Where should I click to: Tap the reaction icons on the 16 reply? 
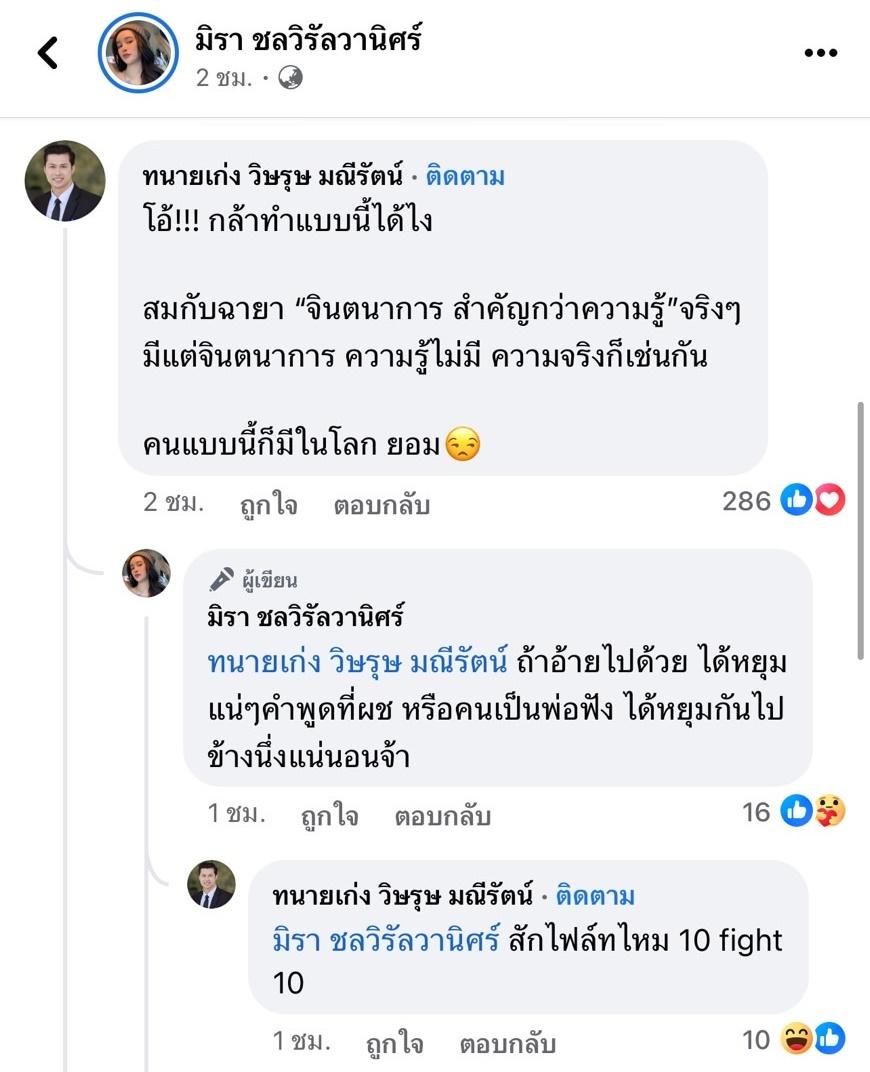813,811
